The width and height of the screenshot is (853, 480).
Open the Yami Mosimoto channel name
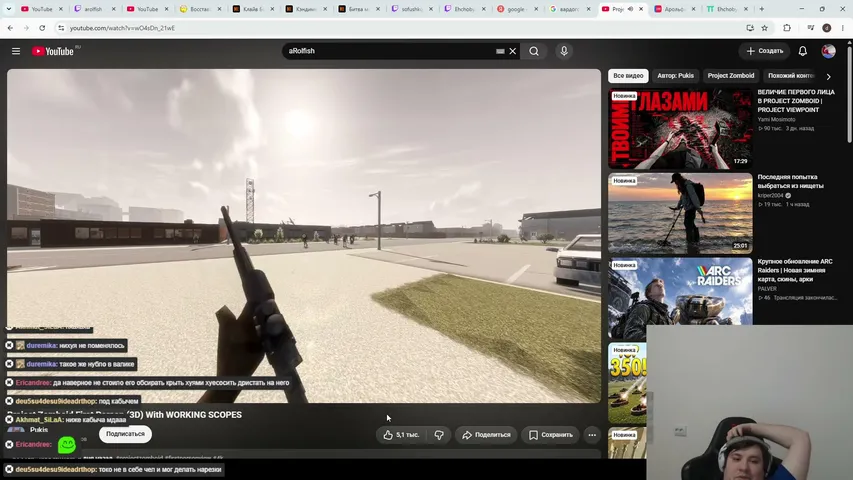pyautogui.click(x=776, y=119)
